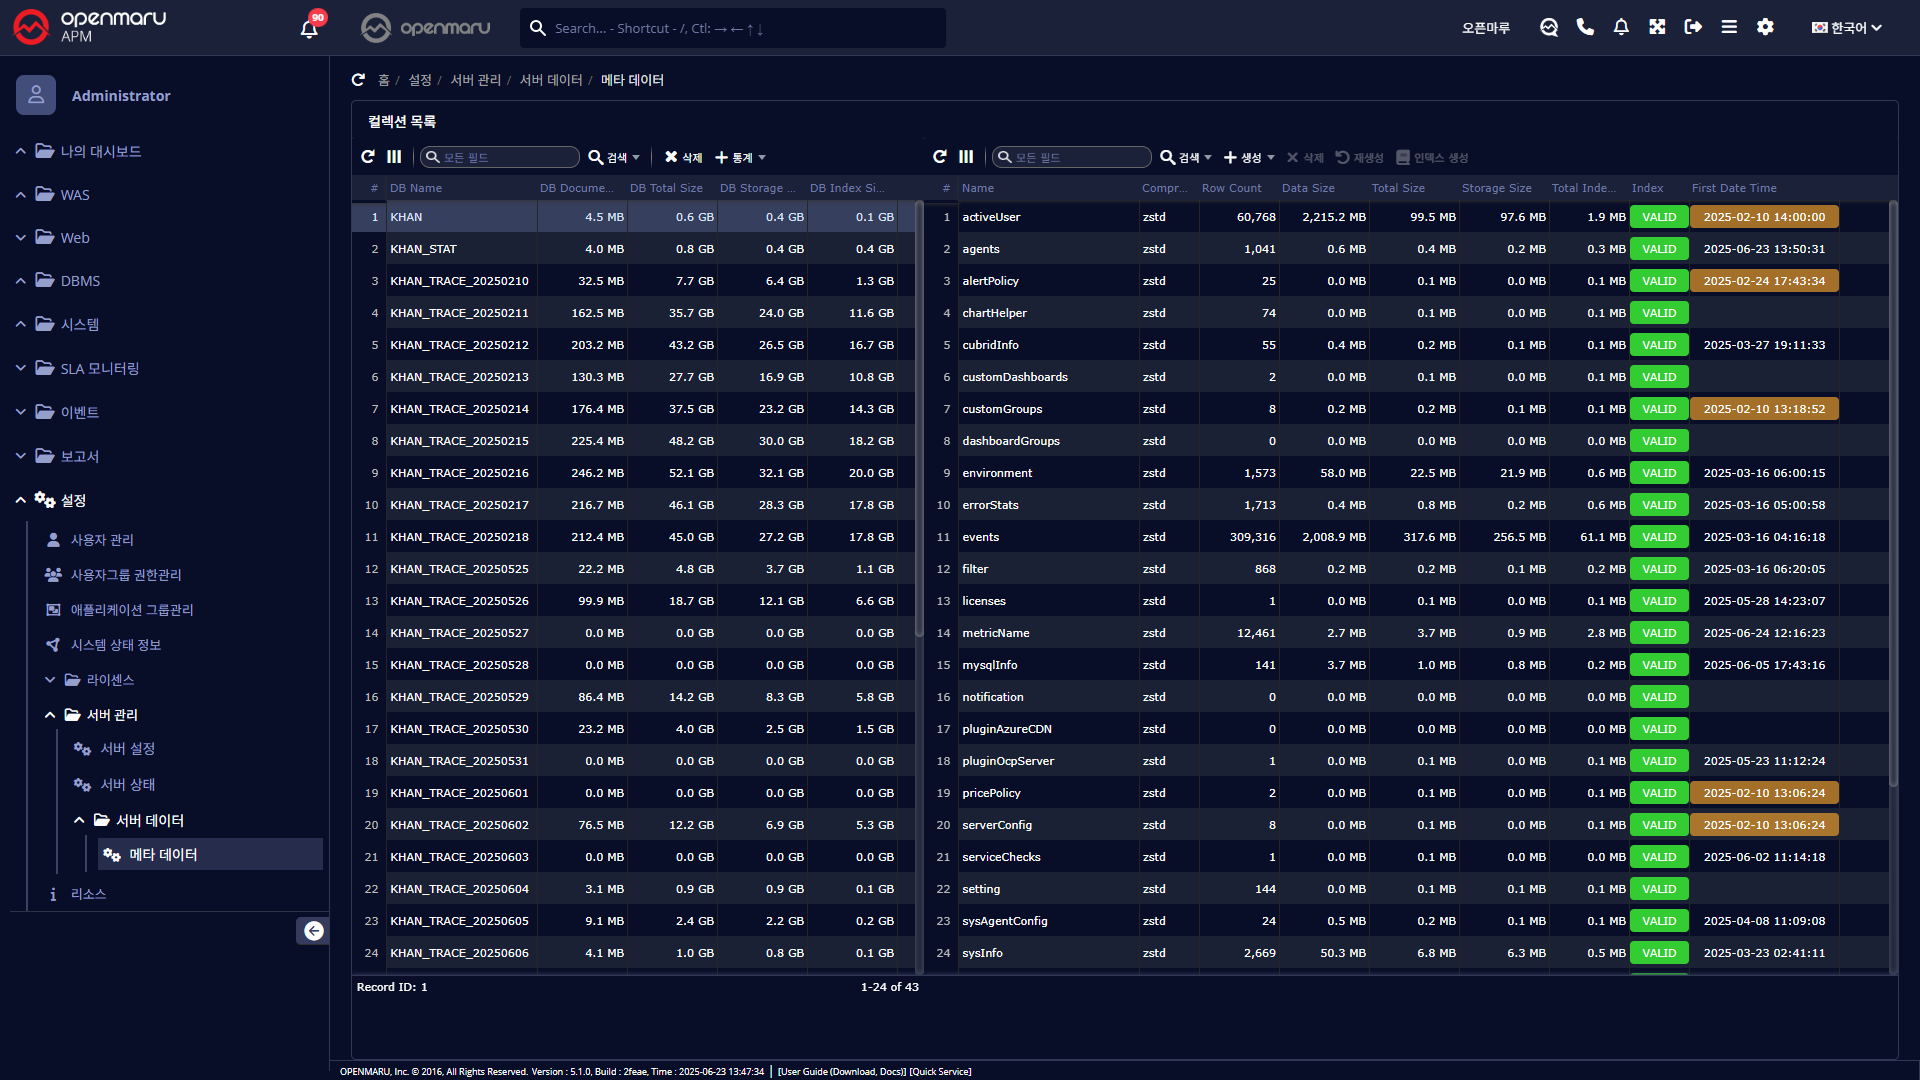Screen dimensions: 1920x1080
Task: Click the phone contact icon
Action: (x=1585, y=27)
